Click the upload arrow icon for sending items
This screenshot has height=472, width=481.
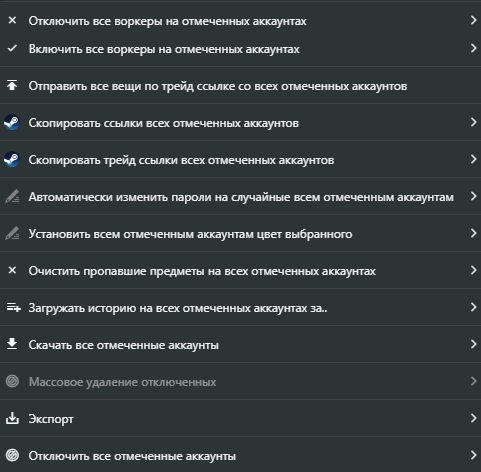12,85
